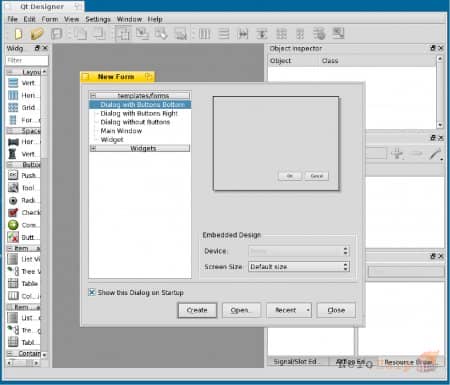450x385 pixels.
Task: Click the Widget Box Filter field
Action: (x=27, y=60)
